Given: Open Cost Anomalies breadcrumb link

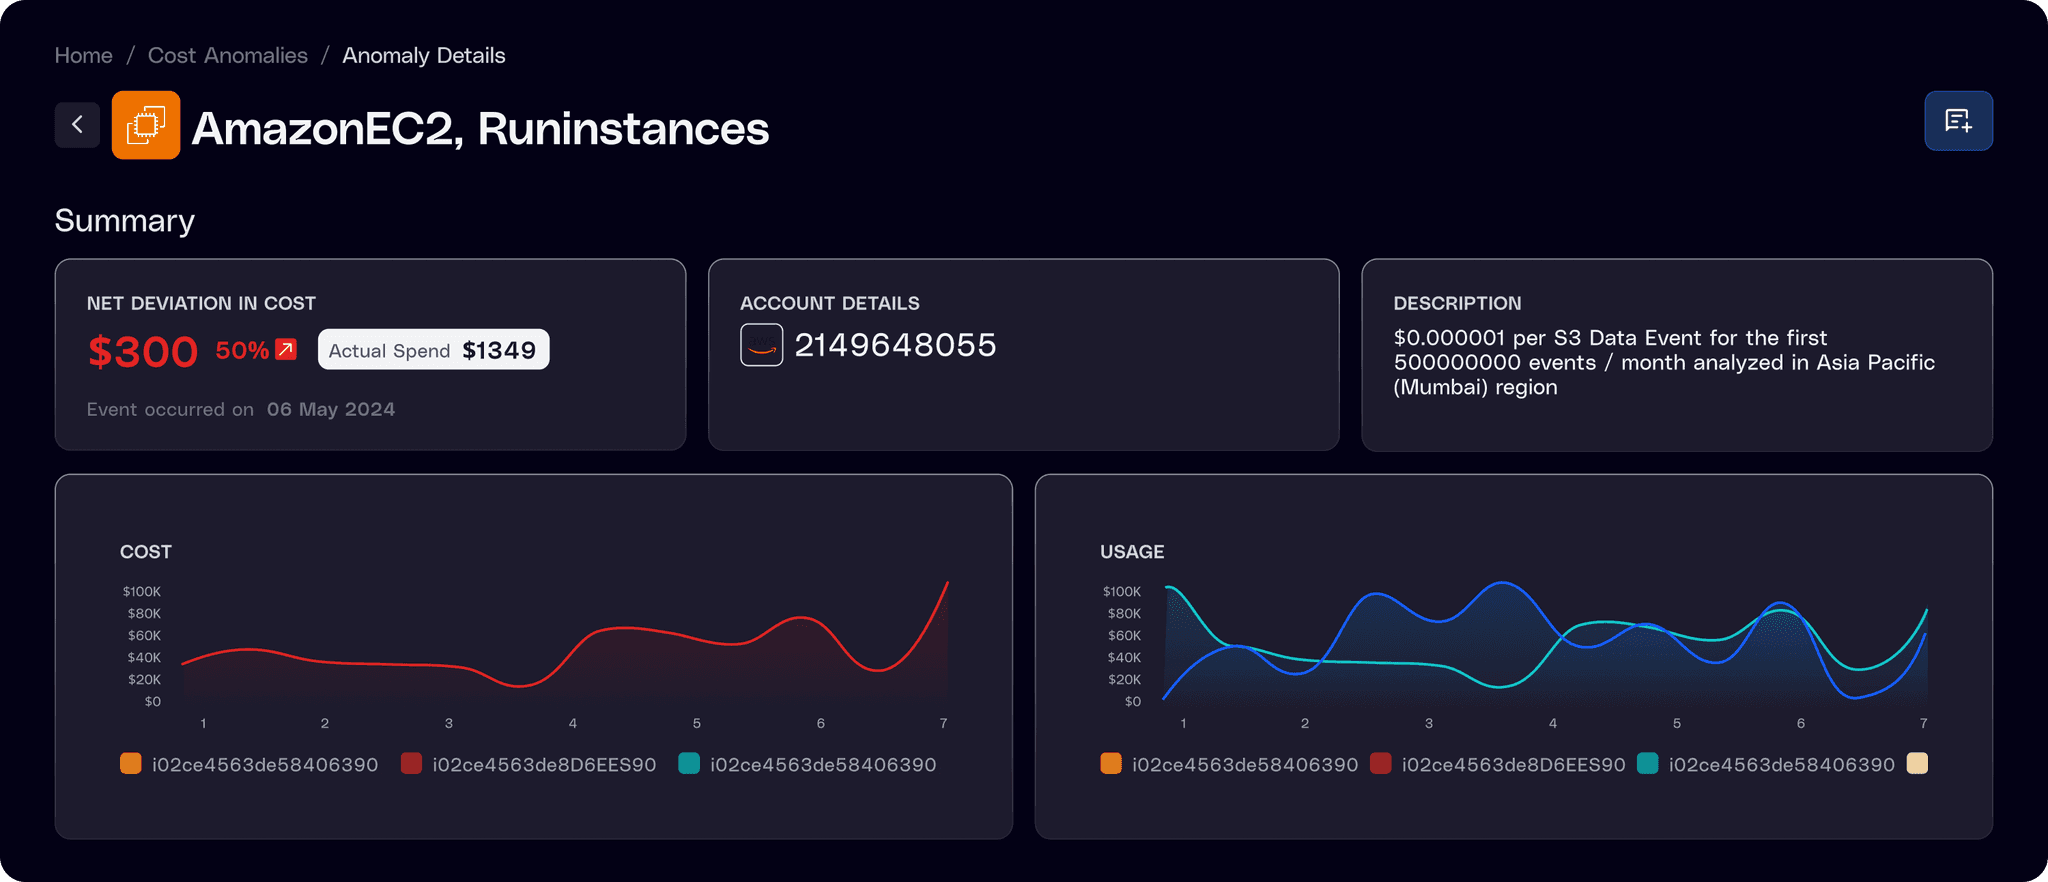Looking at the screenshot, I should (x=228, y=55).
